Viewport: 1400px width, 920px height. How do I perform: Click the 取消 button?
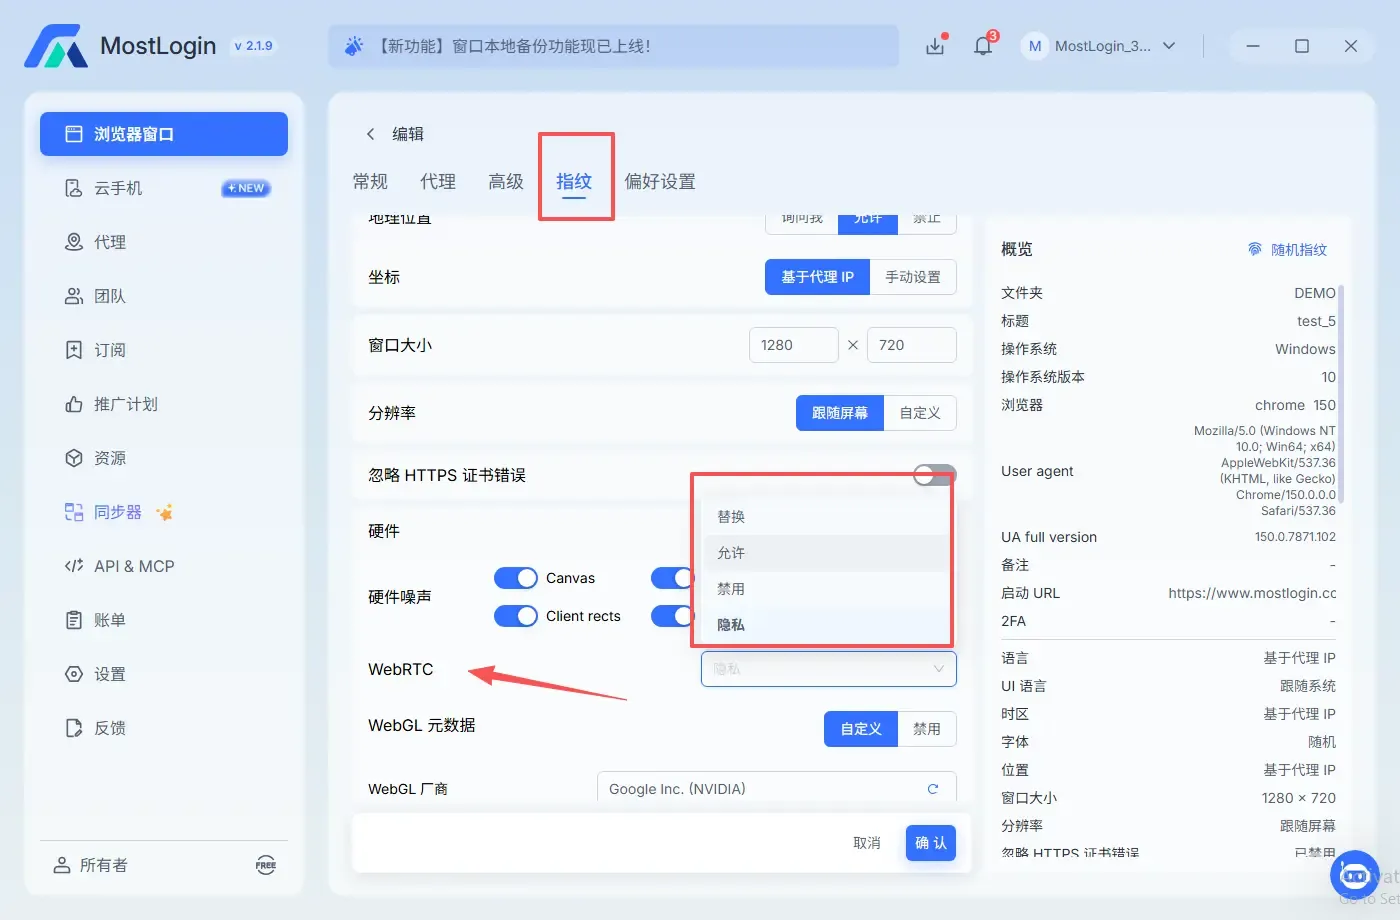click(x=867, y=843)
